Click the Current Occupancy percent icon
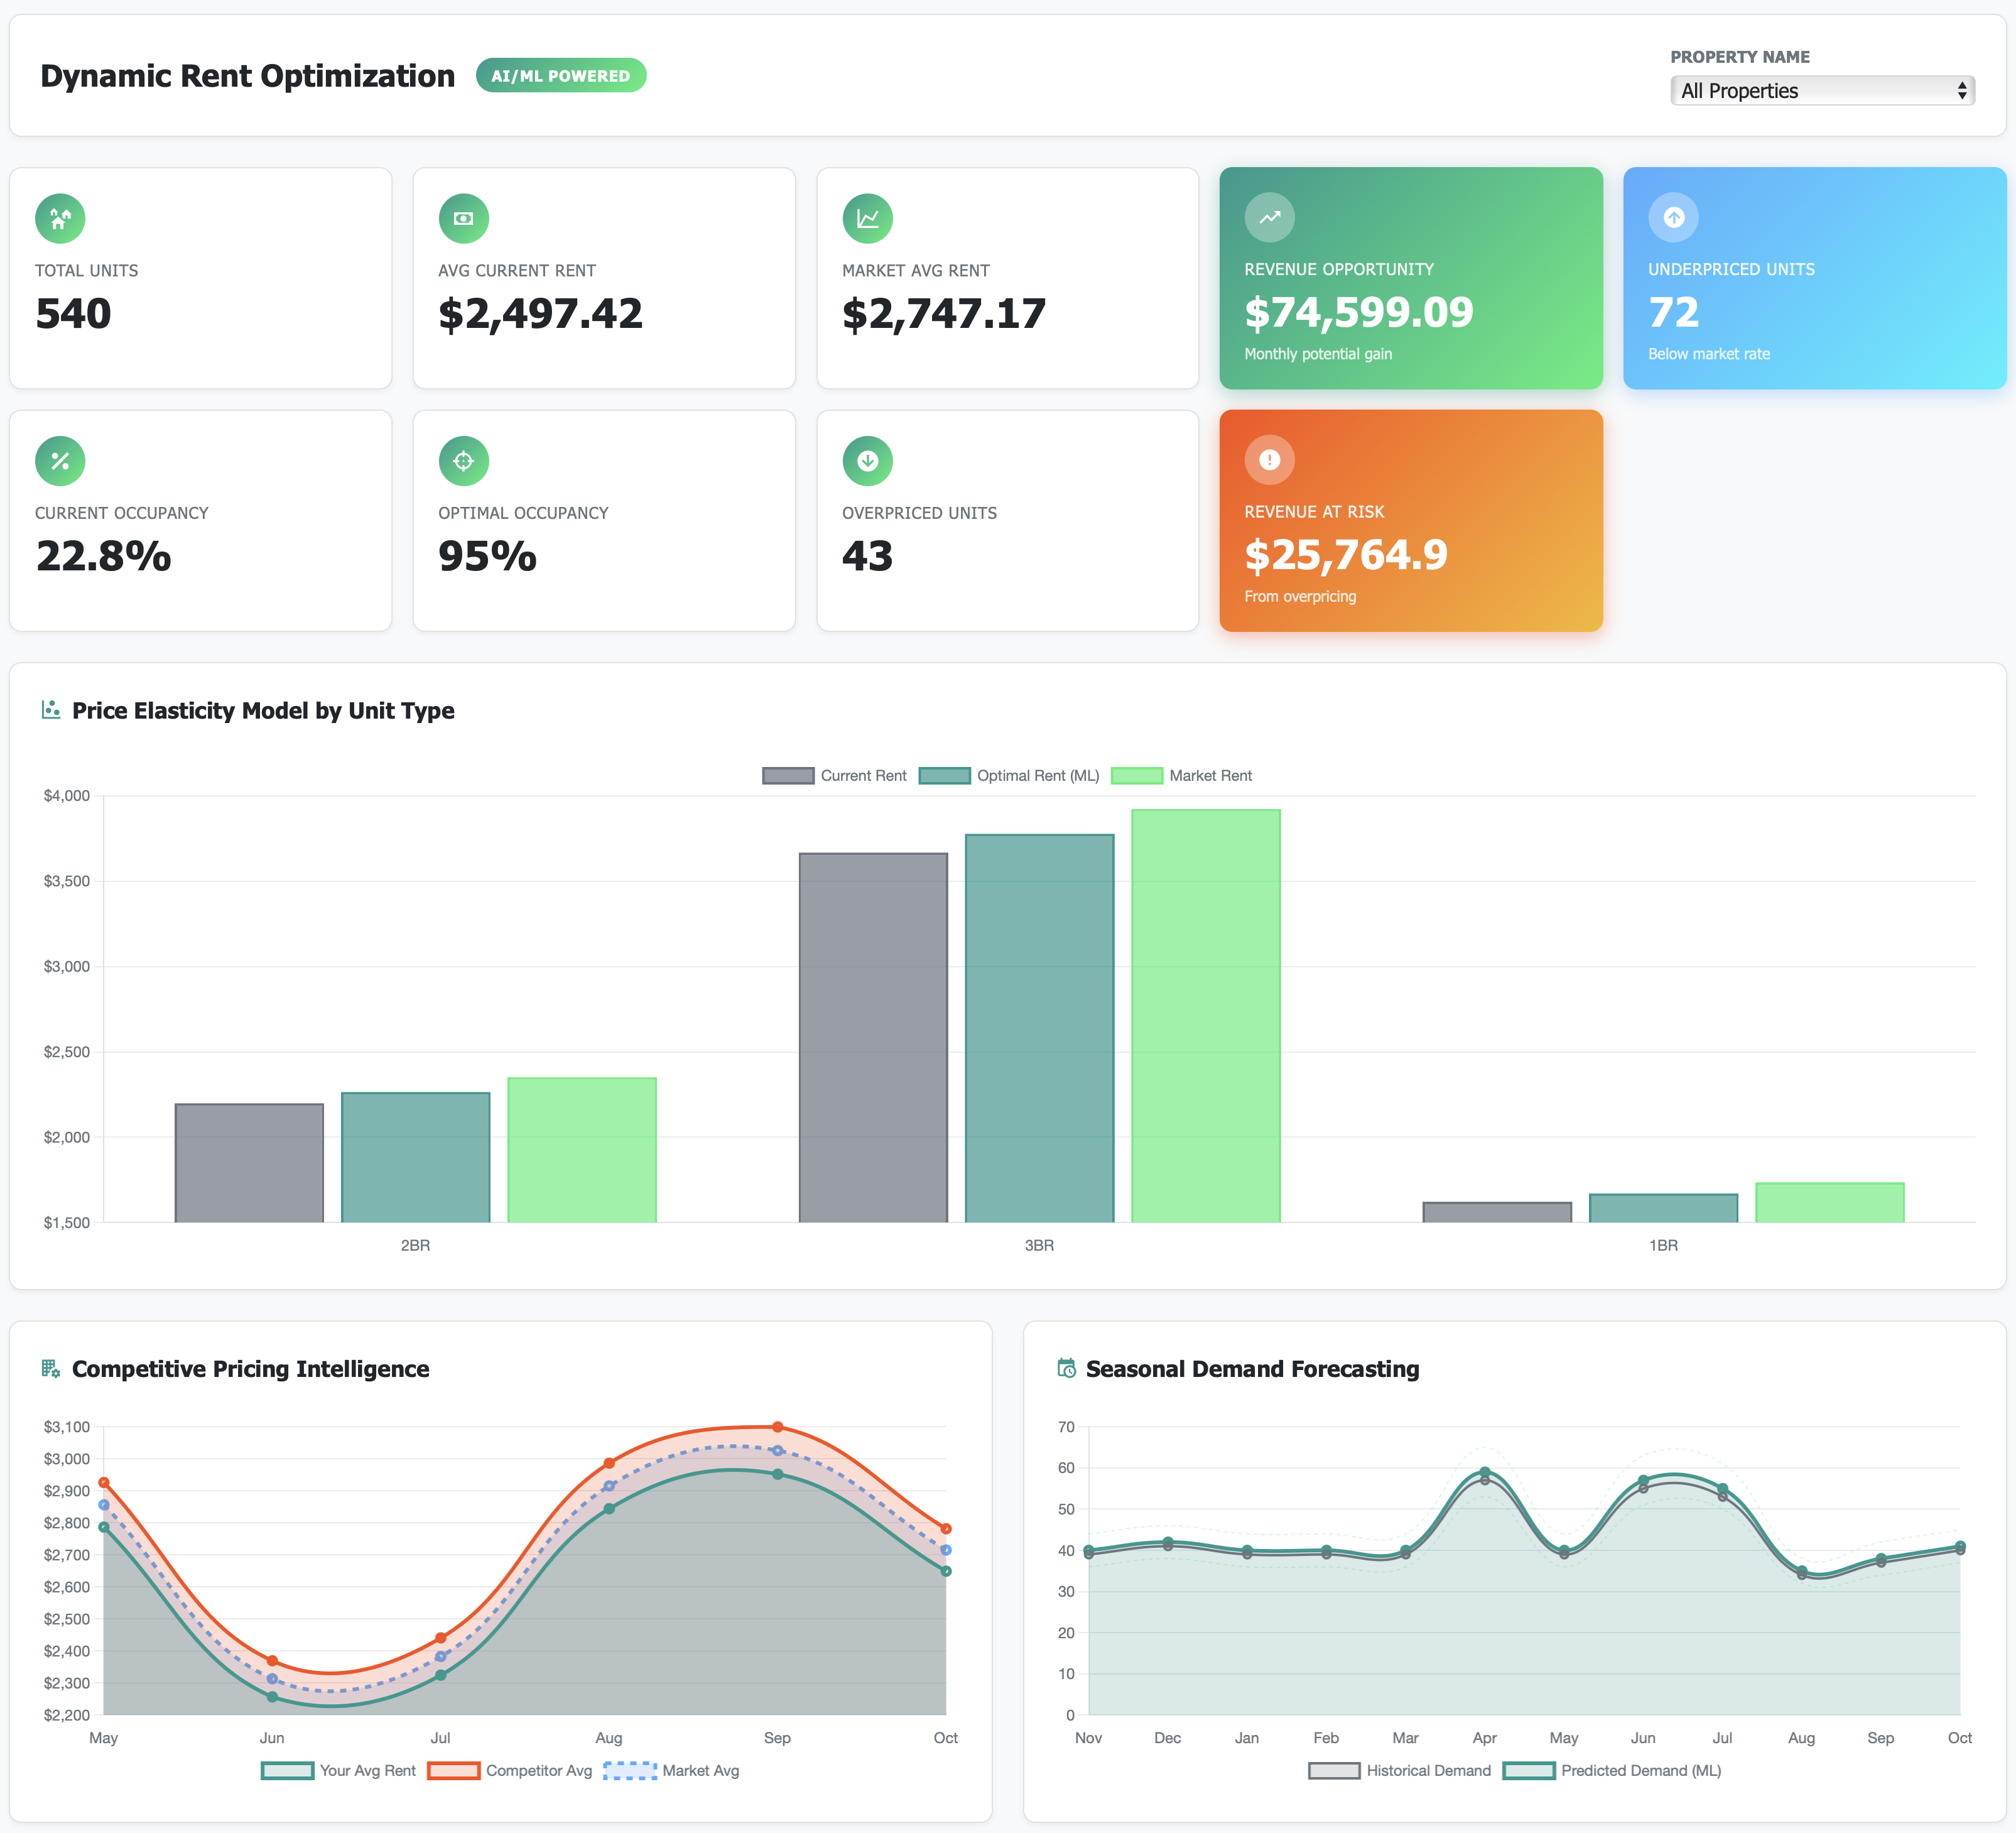2016x1833 pixels. (x=60, y=461)
